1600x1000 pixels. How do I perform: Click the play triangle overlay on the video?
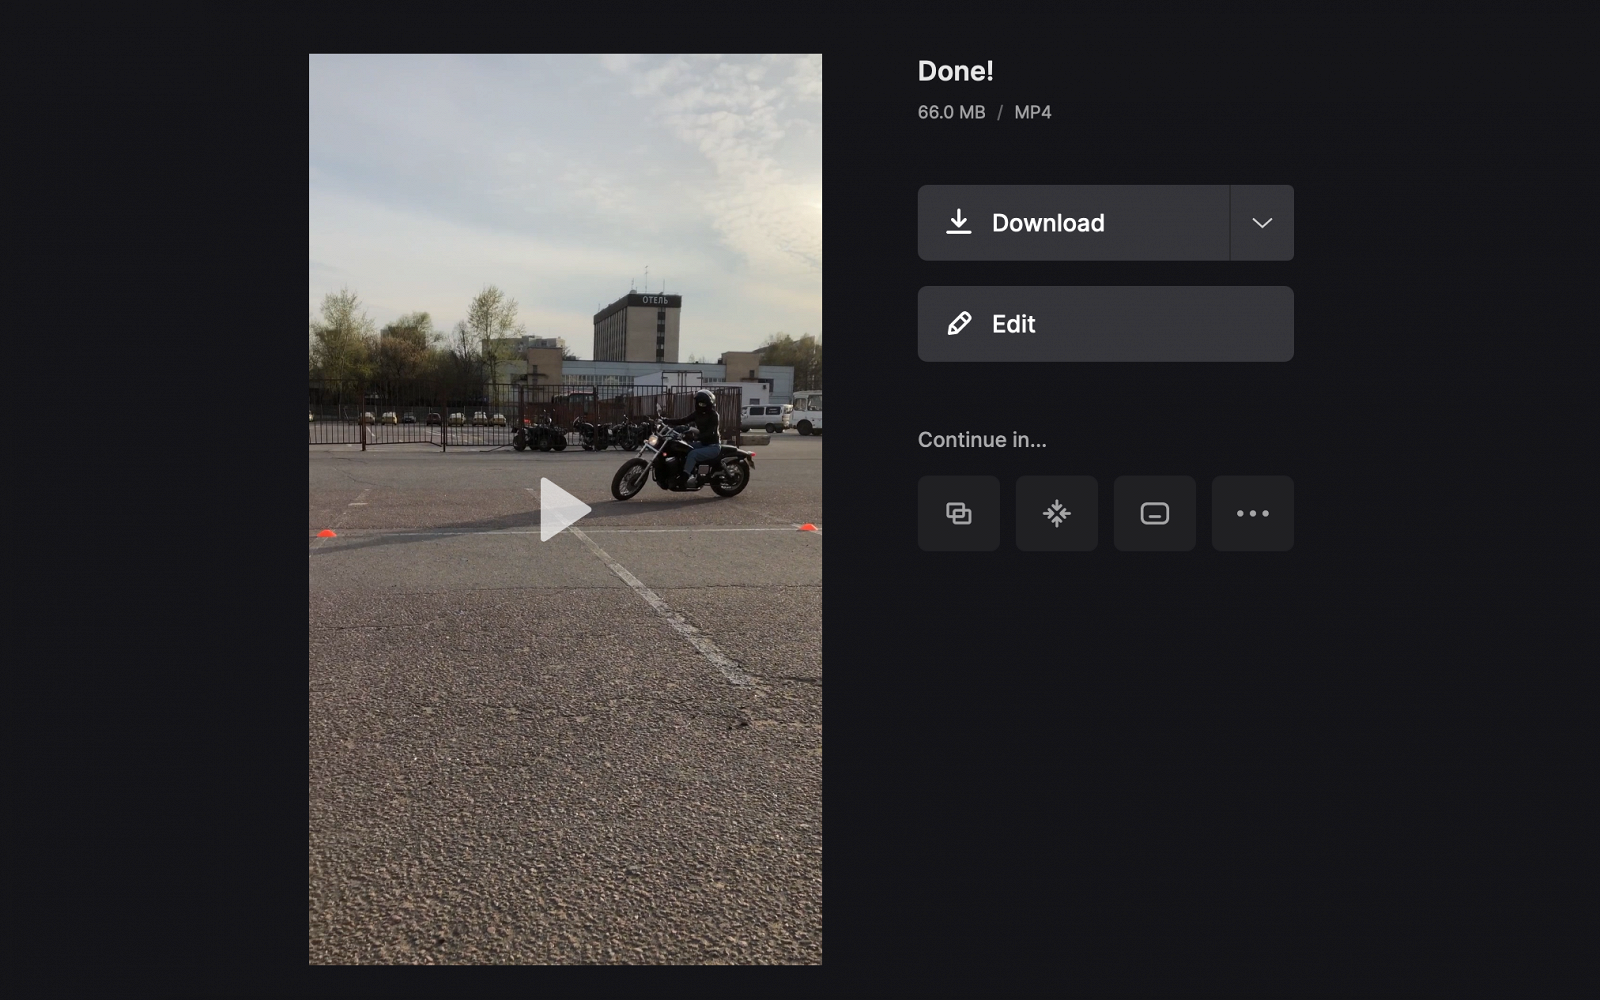point(565,508)
